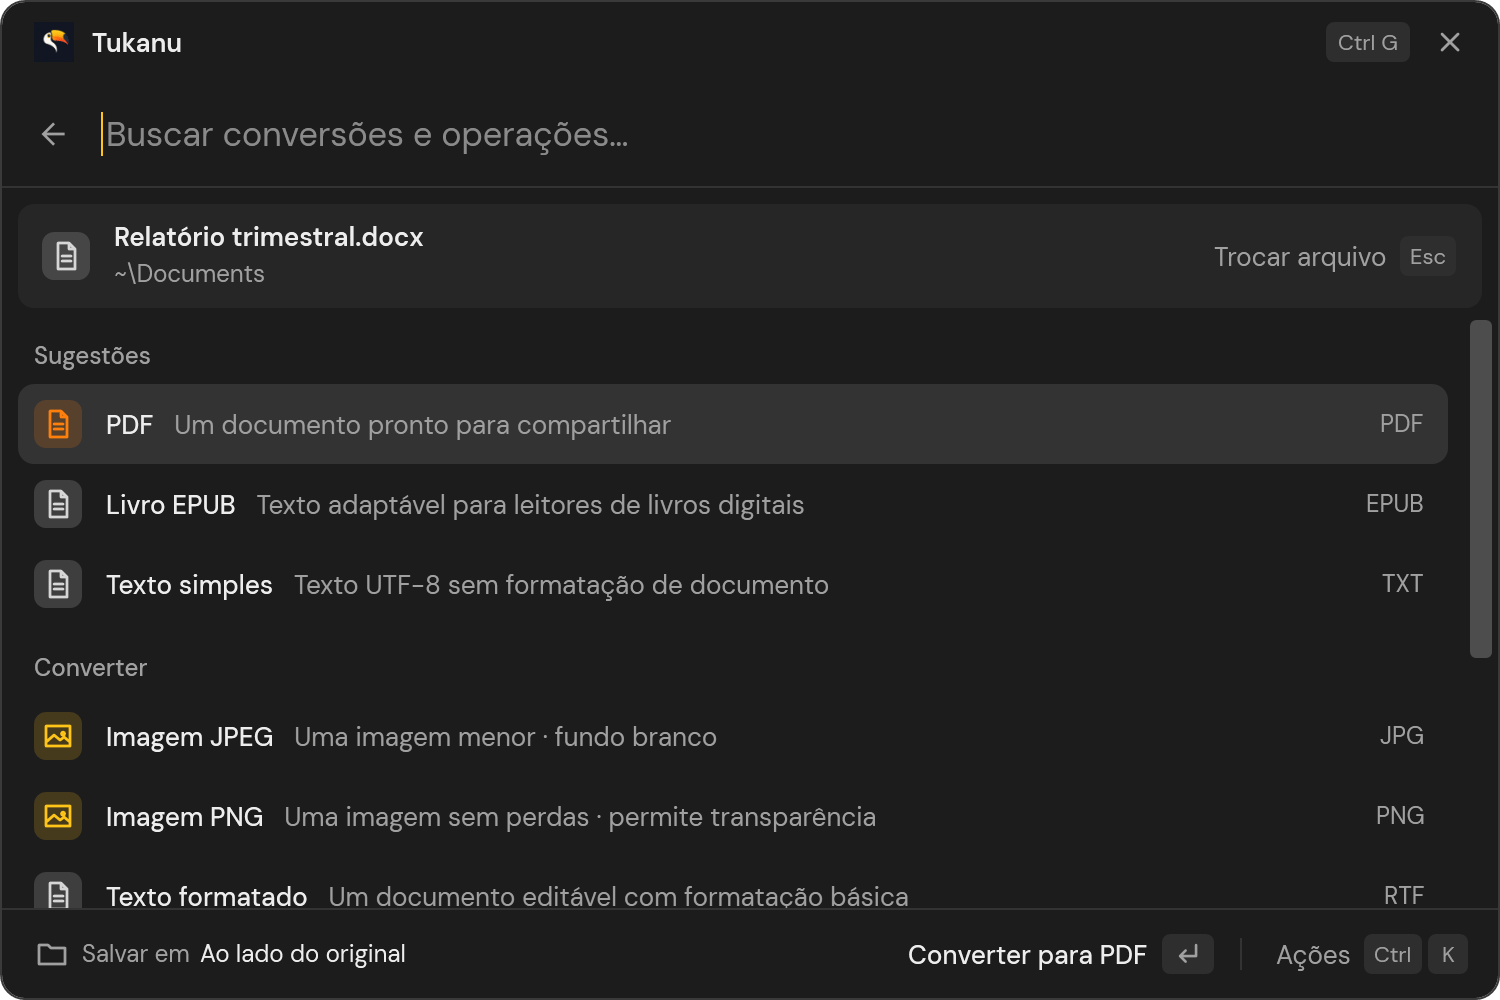Choose Livro EPUB conversion option

coord(733,504)
